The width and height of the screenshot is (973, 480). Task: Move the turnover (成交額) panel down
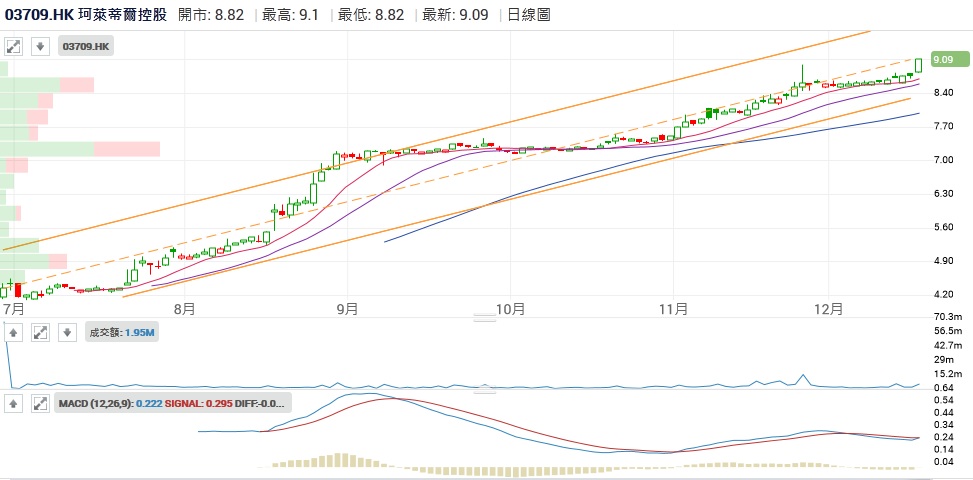66,332
